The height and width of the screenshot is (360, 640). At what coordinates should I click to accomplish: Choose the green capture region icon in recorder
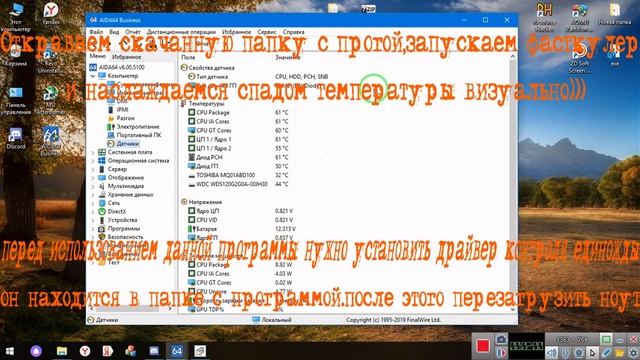[x=606, y=339]
